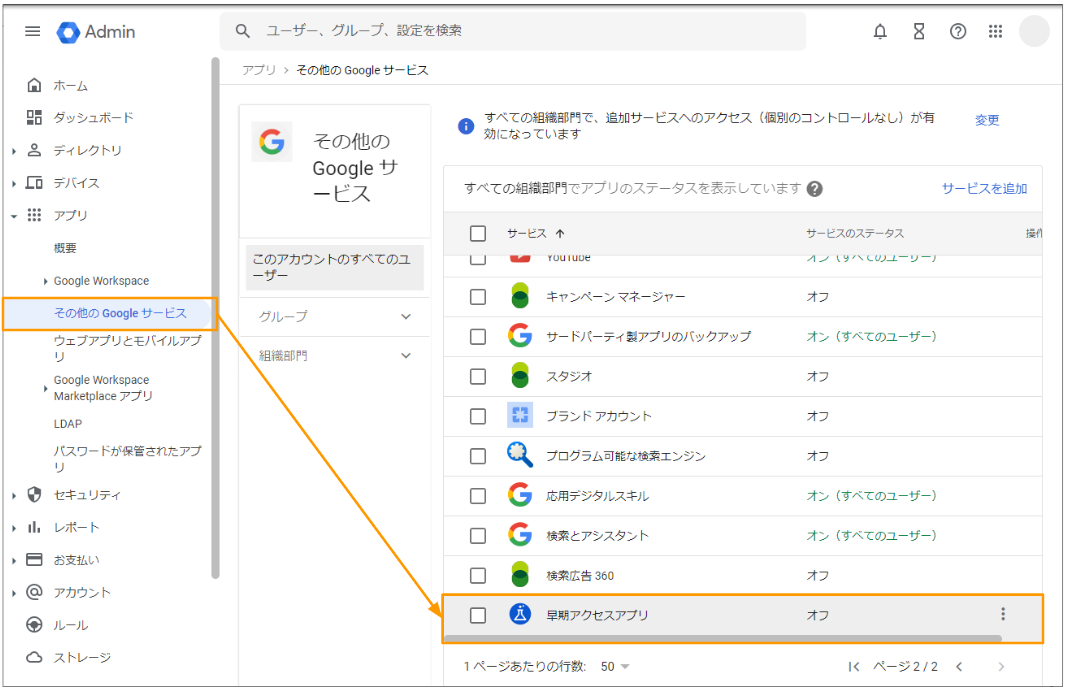Open パスワードが保管されたアプリ item

[x=127, y=458]
